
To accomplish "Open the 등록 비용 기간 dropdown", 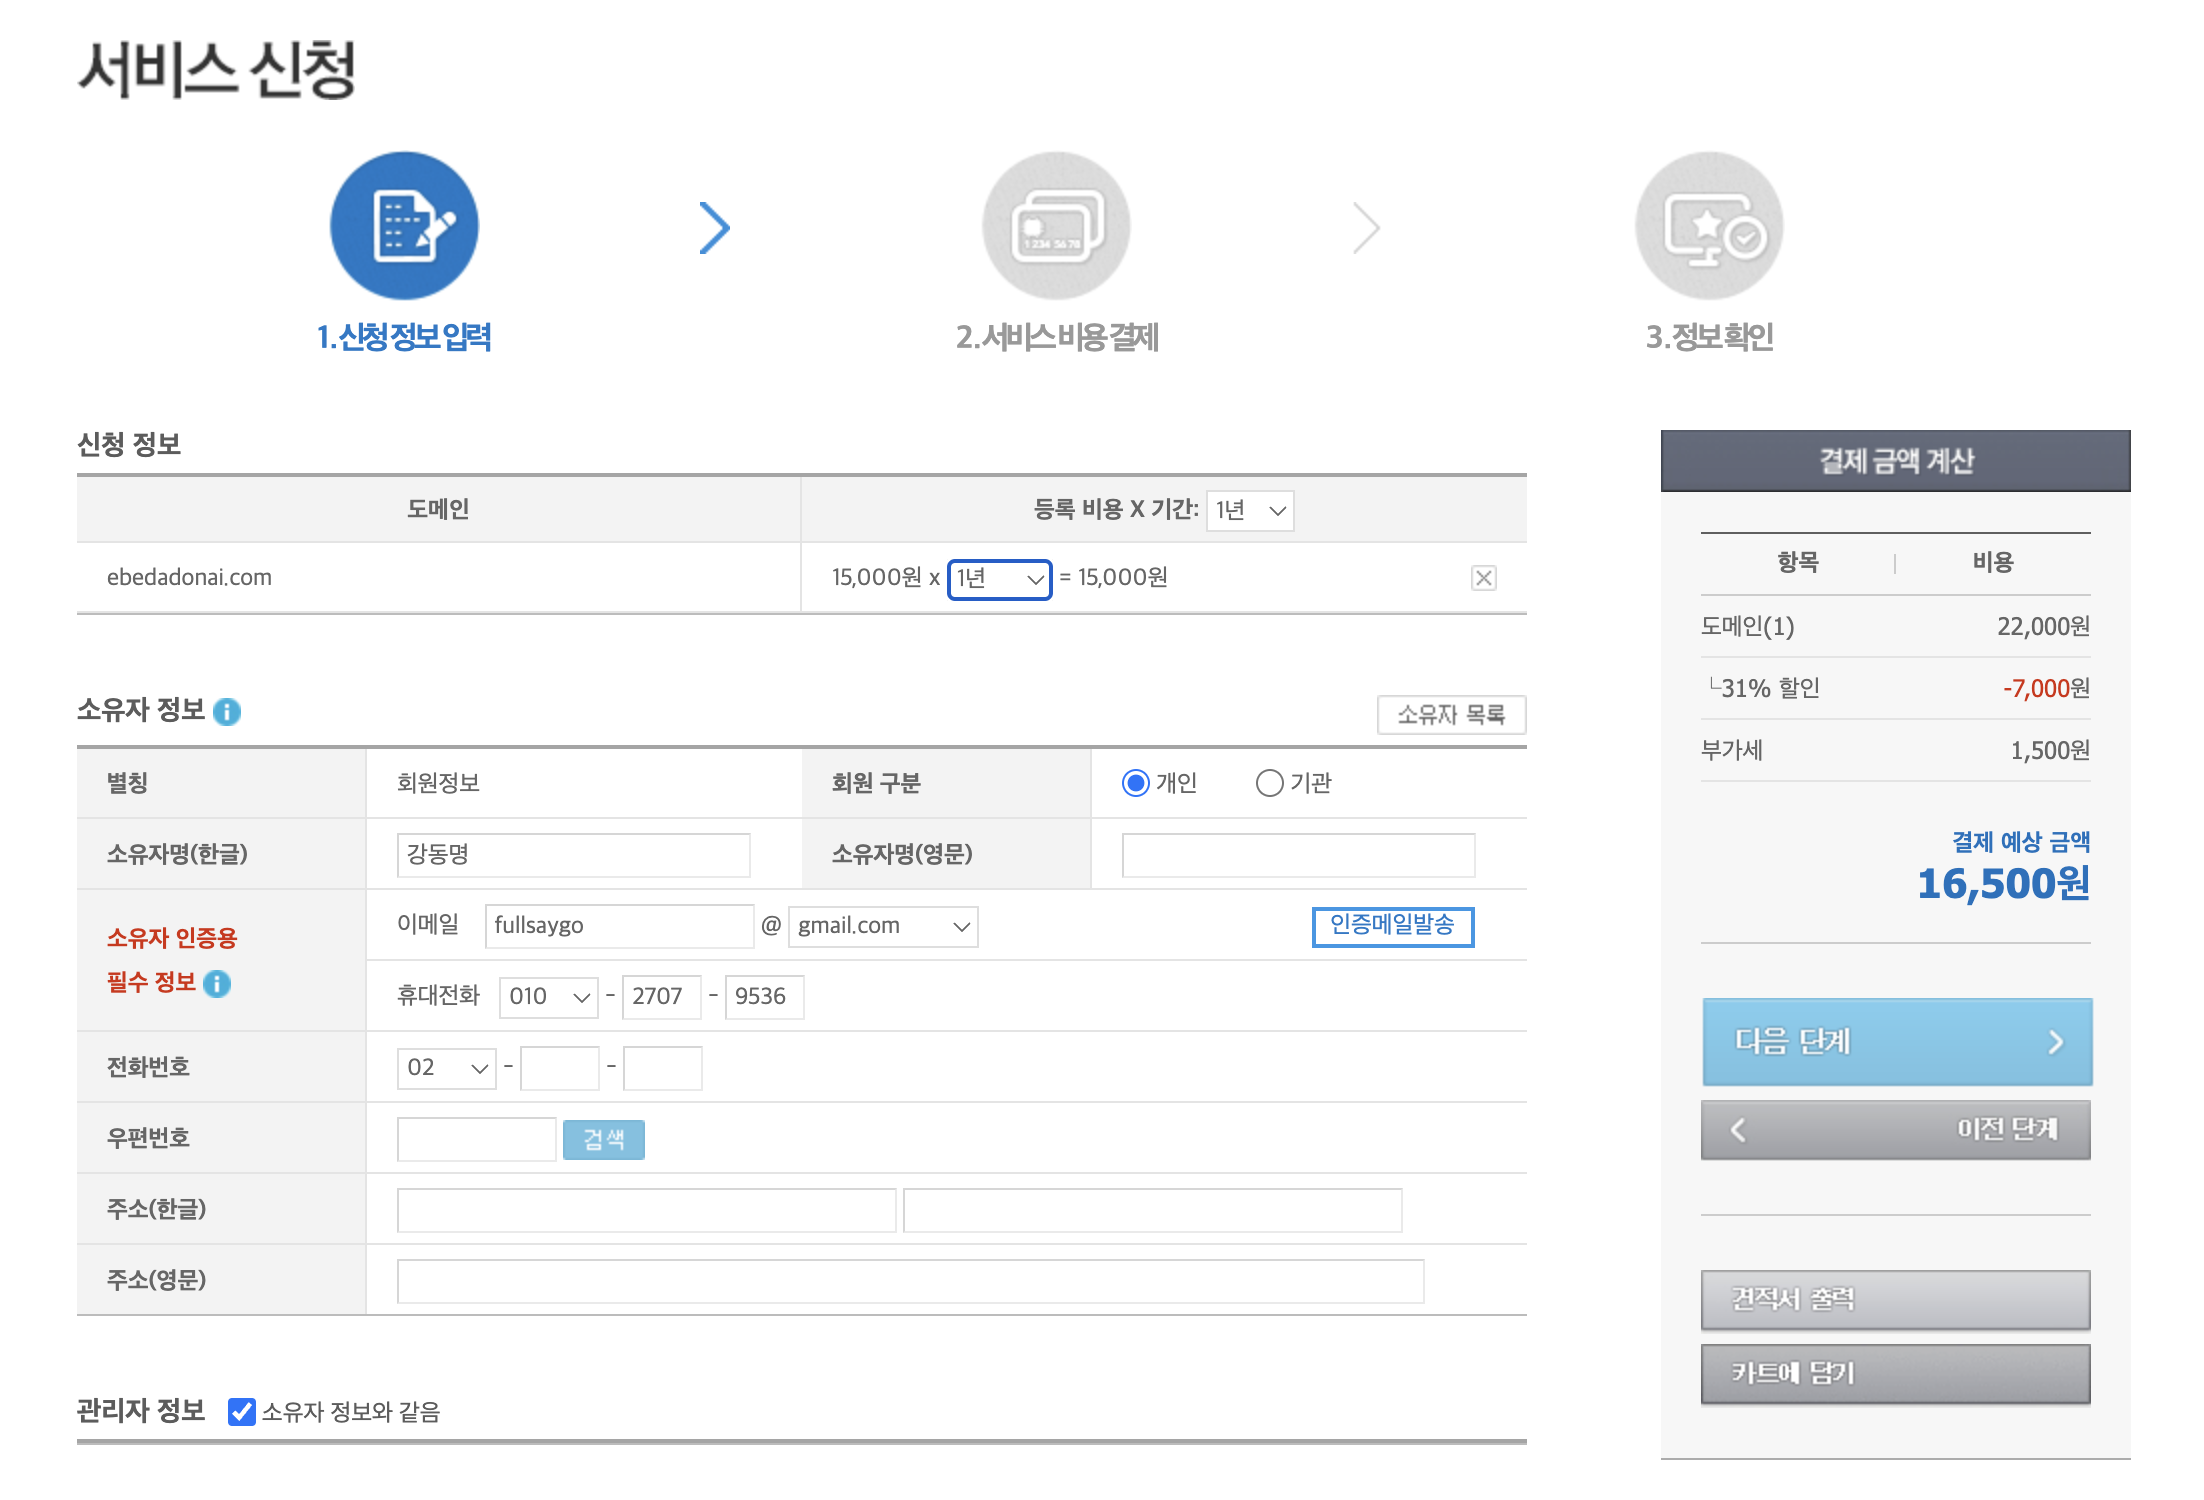I will click(x=1248, y=510).
